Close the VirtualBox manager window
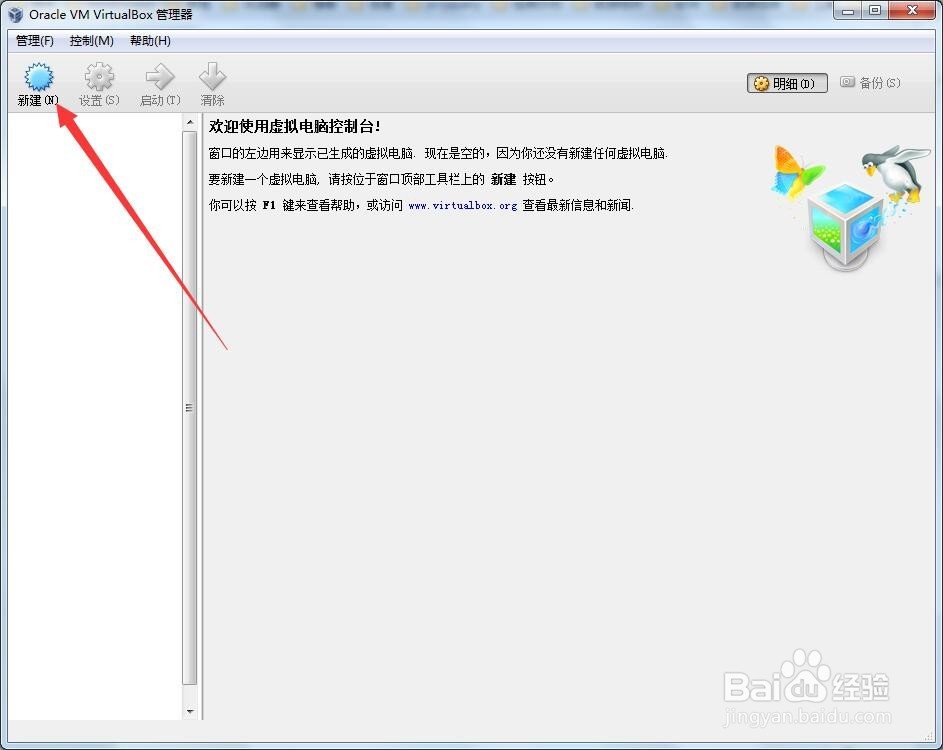Screen dimensions: 943x750 (912, 11)
